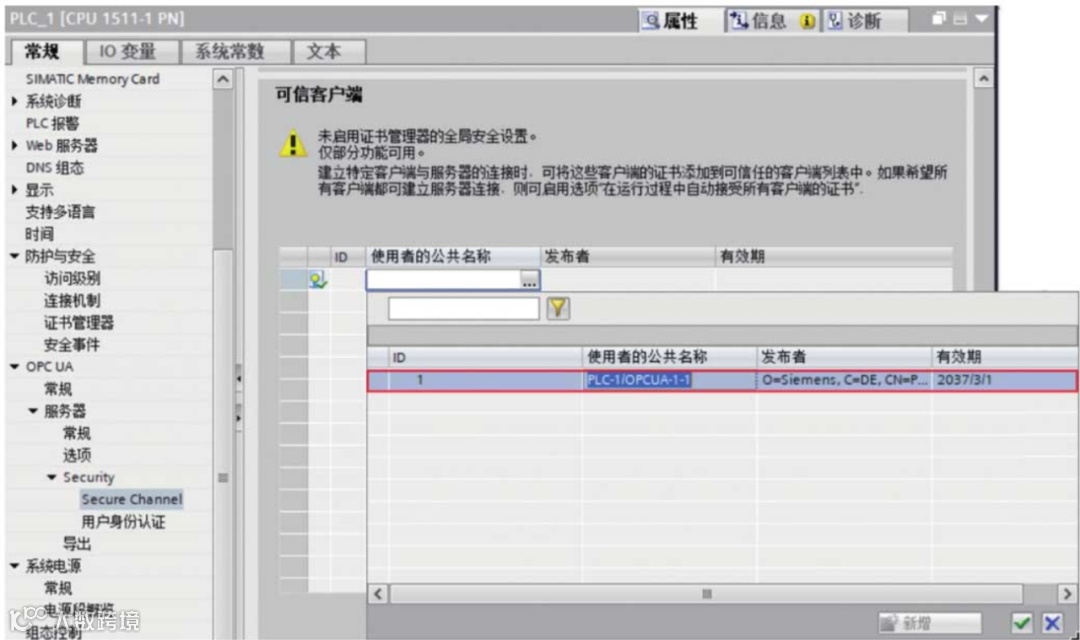Open 安全事件 tree item
This screenshot has width=1080, height=640.
(72, 344)
